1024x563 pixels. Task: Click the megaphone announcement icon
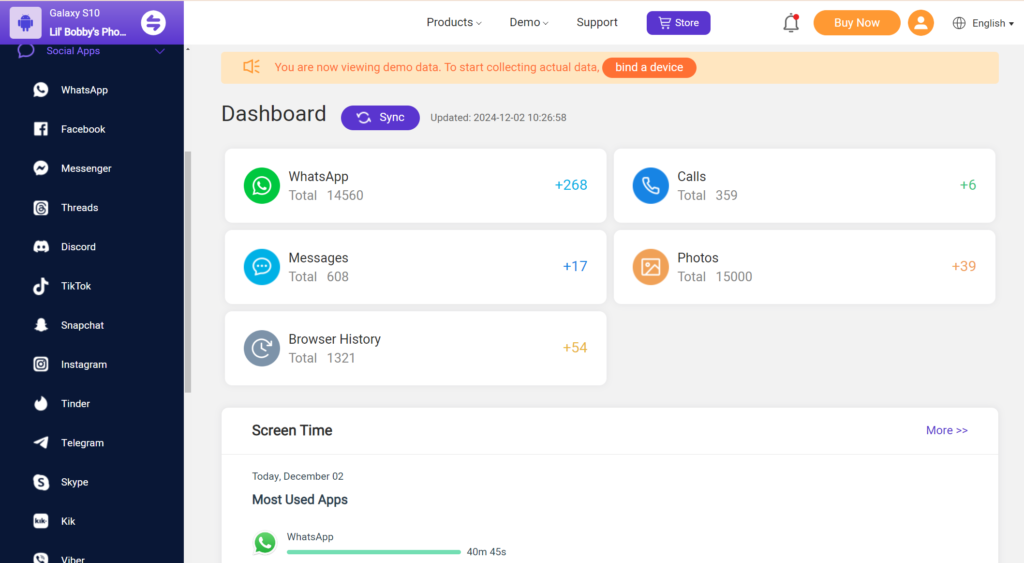coord(251,67)
